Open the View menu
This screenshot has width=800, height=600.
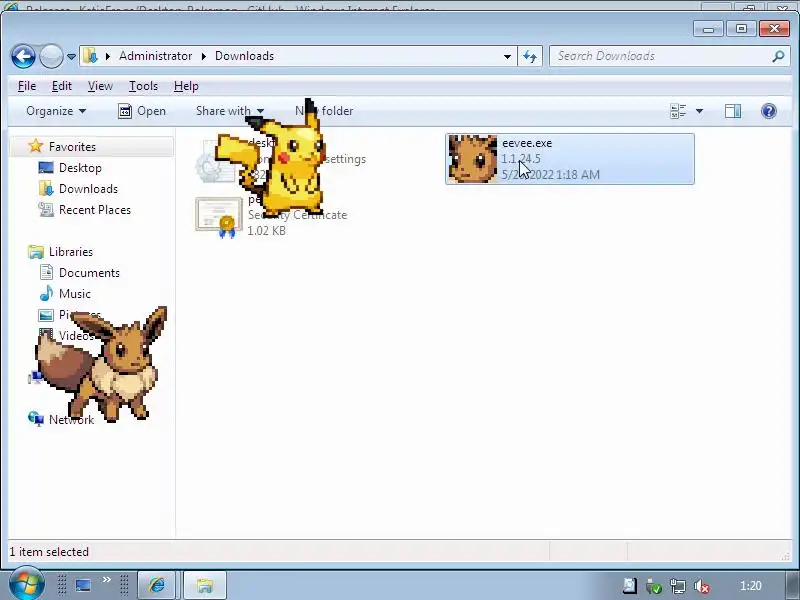(100, 86)
